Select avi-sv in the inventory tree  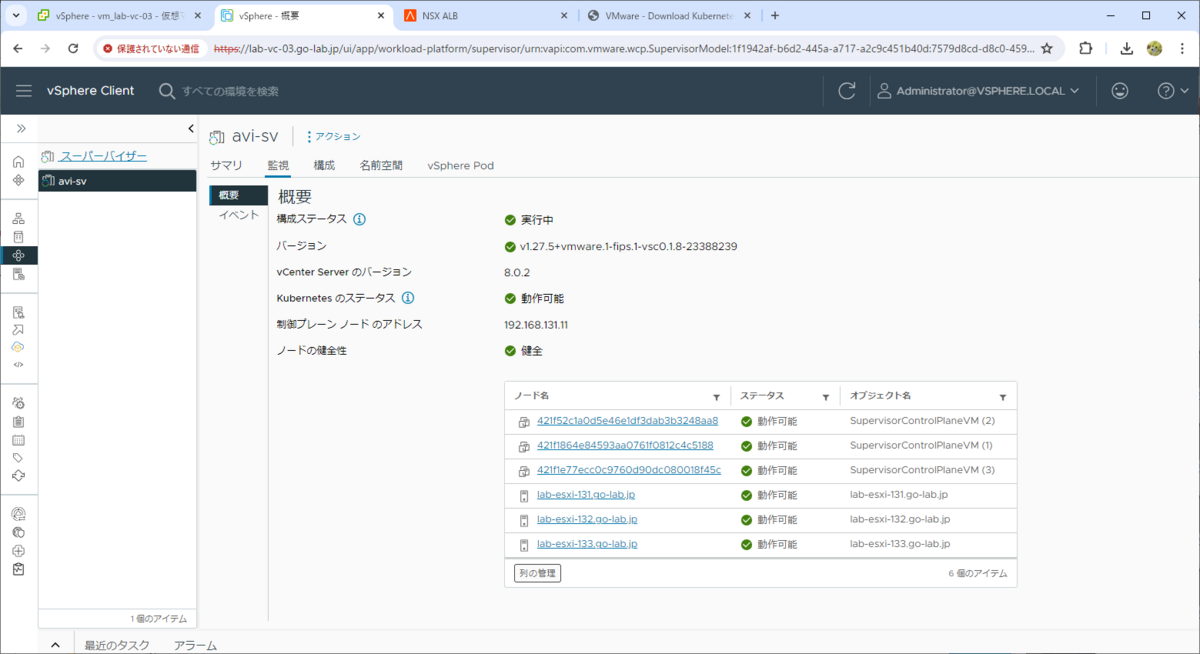[117, 181]
